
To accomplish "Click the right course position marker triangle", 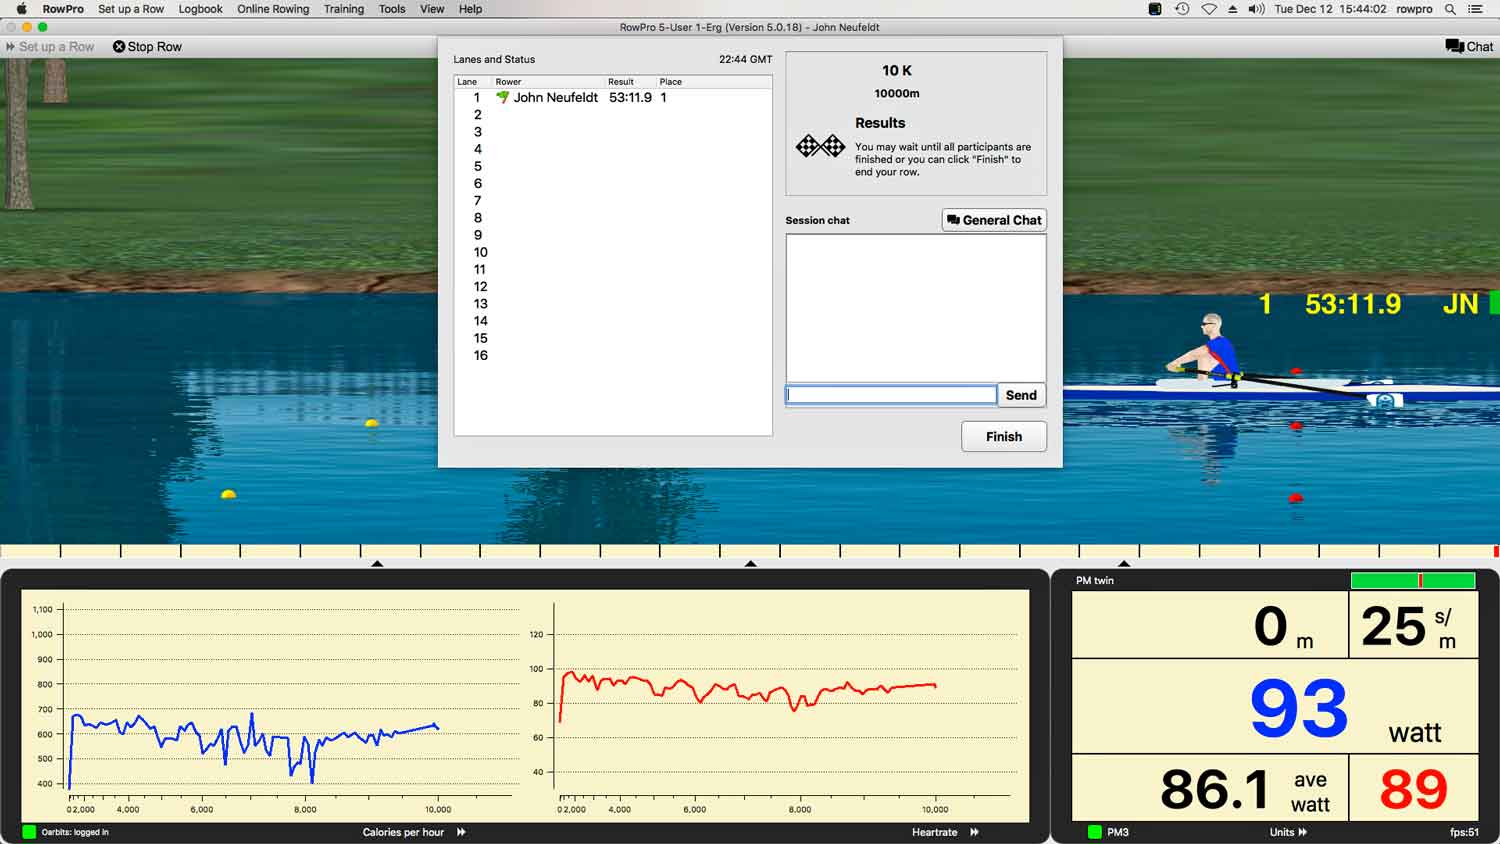I will pyautogui.click(x=1124, y=564).
